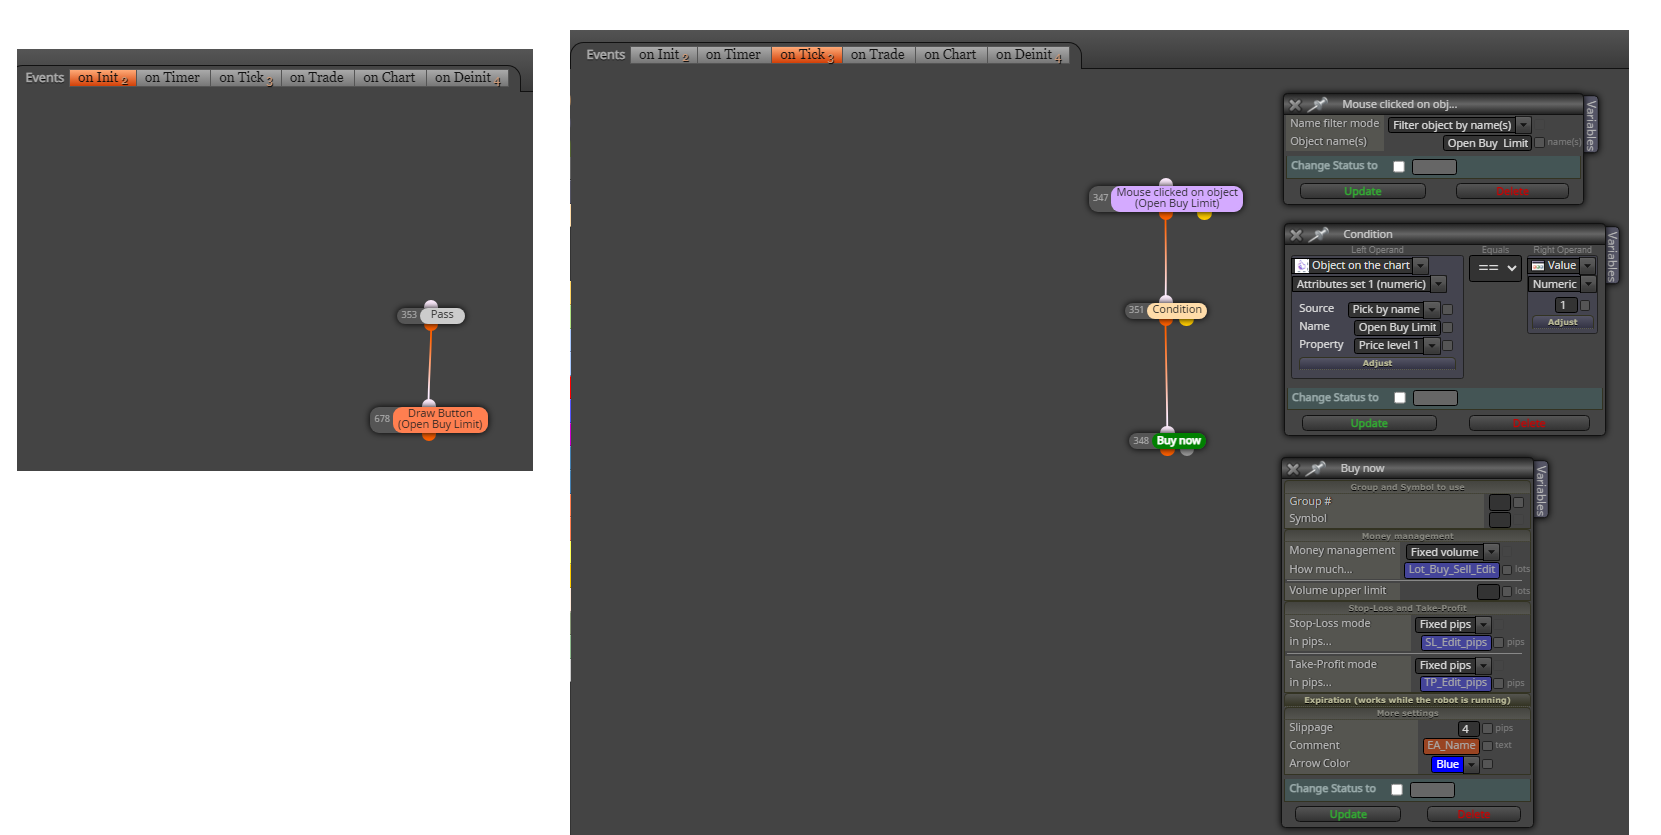The height and width of the screenshot is (835, 1661).
Task: Open the Object on the chart dropdown
Action: point(1360,266)
